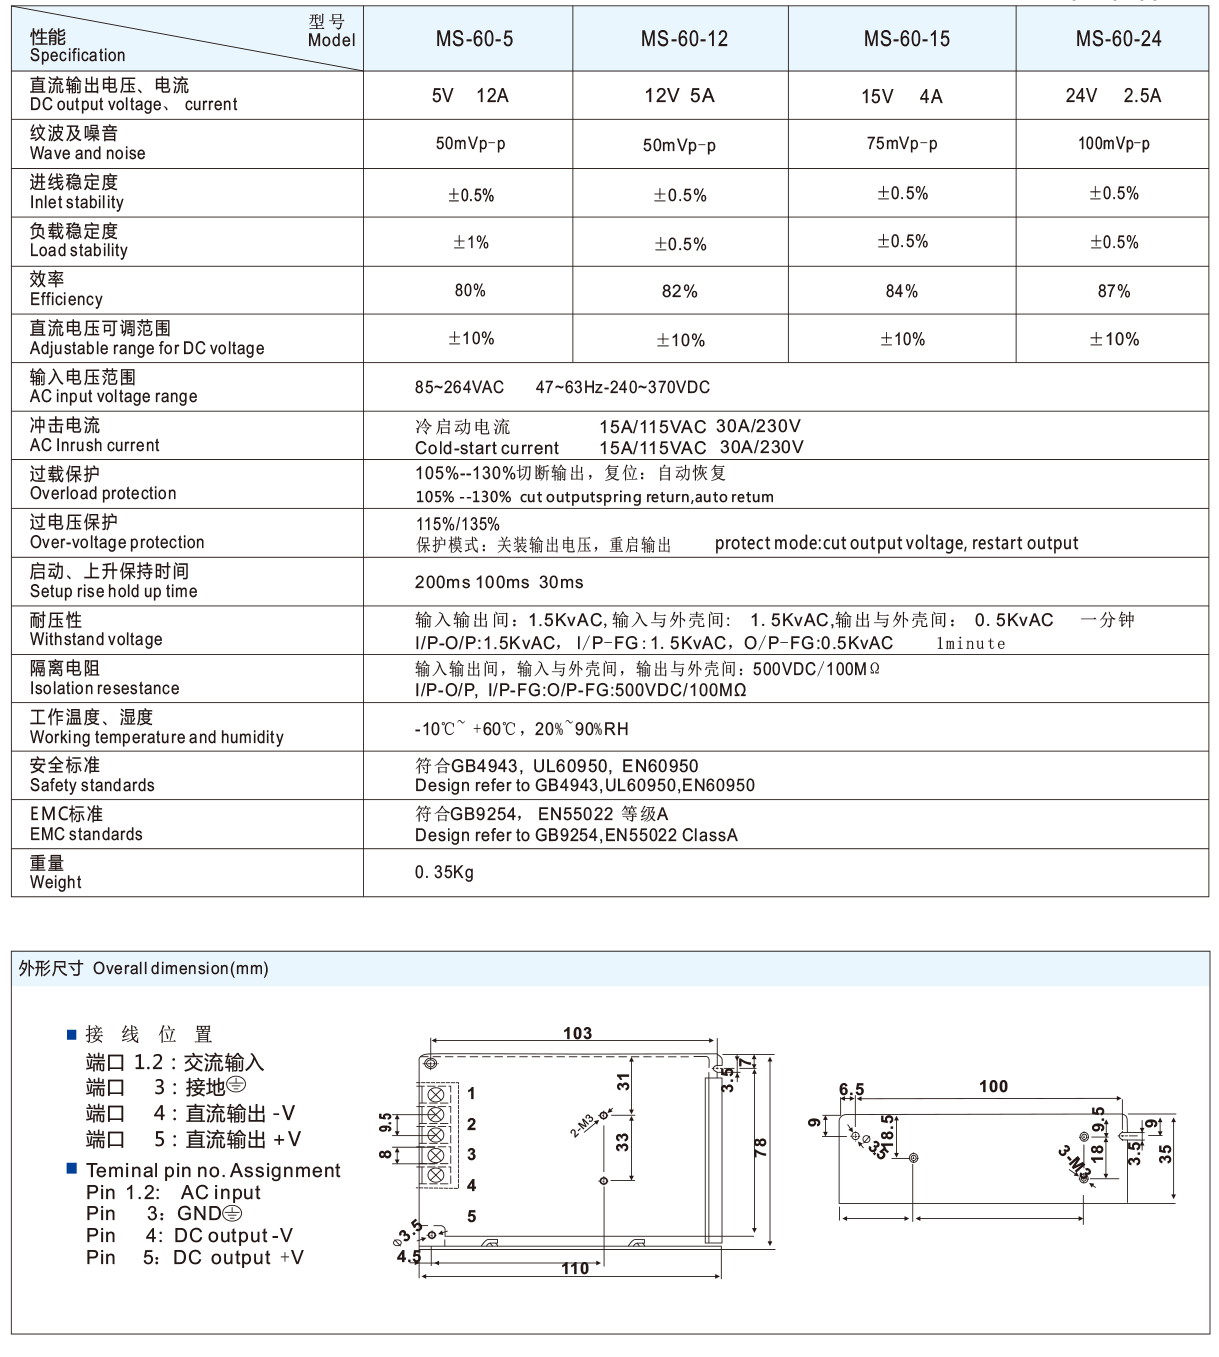Select the GND ground symbol in pin assignment
This screenshot has width=1219, height=1357.
[232, 1214]
